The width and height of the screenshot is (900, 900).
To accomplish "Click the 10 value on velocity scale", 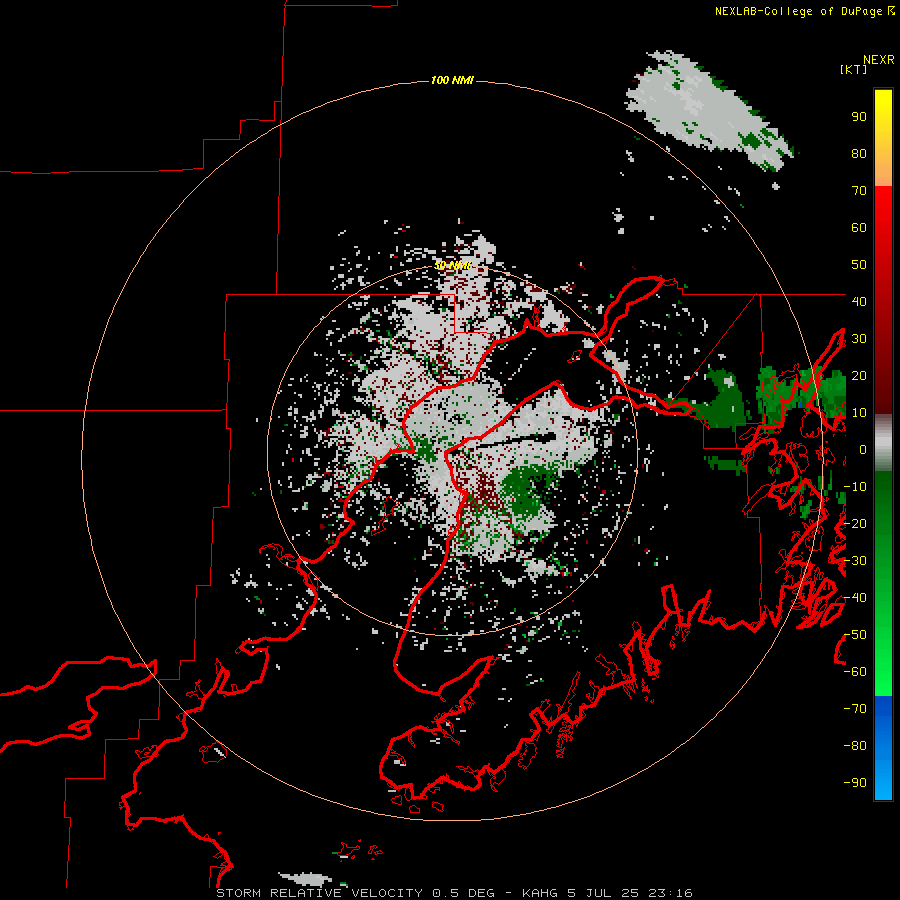I will point(859,413).
